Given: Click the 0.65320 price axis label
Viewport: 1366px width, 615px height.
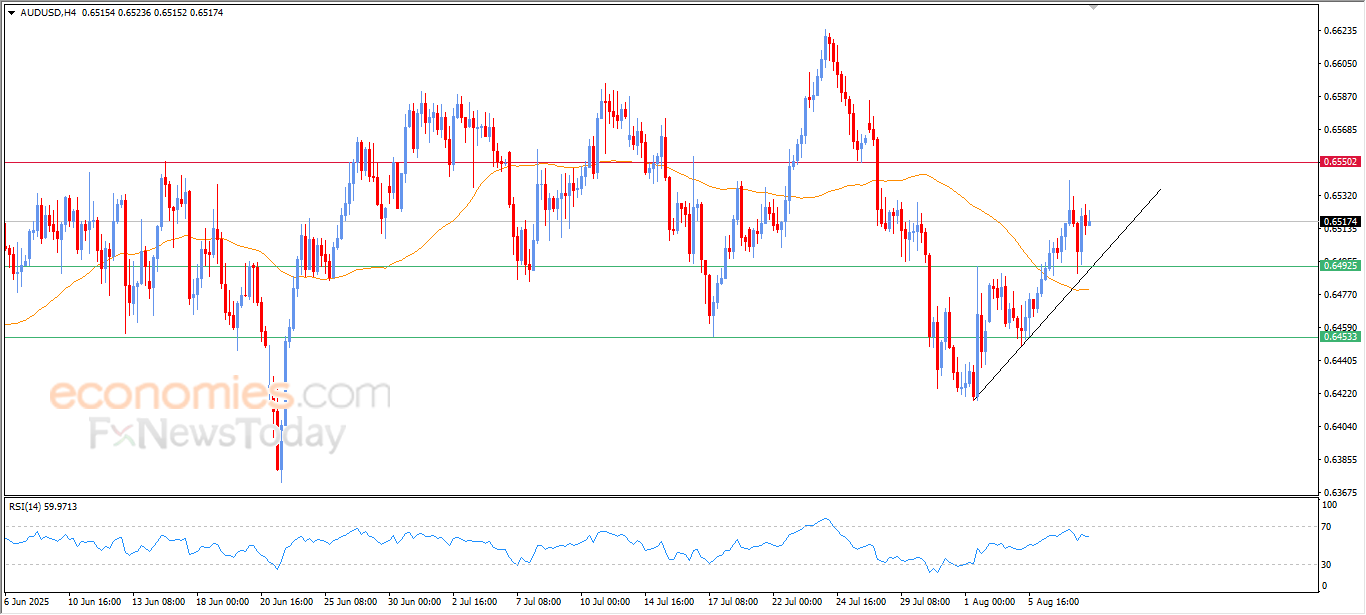Looking at the screenshot, I should pos(1339,196).
